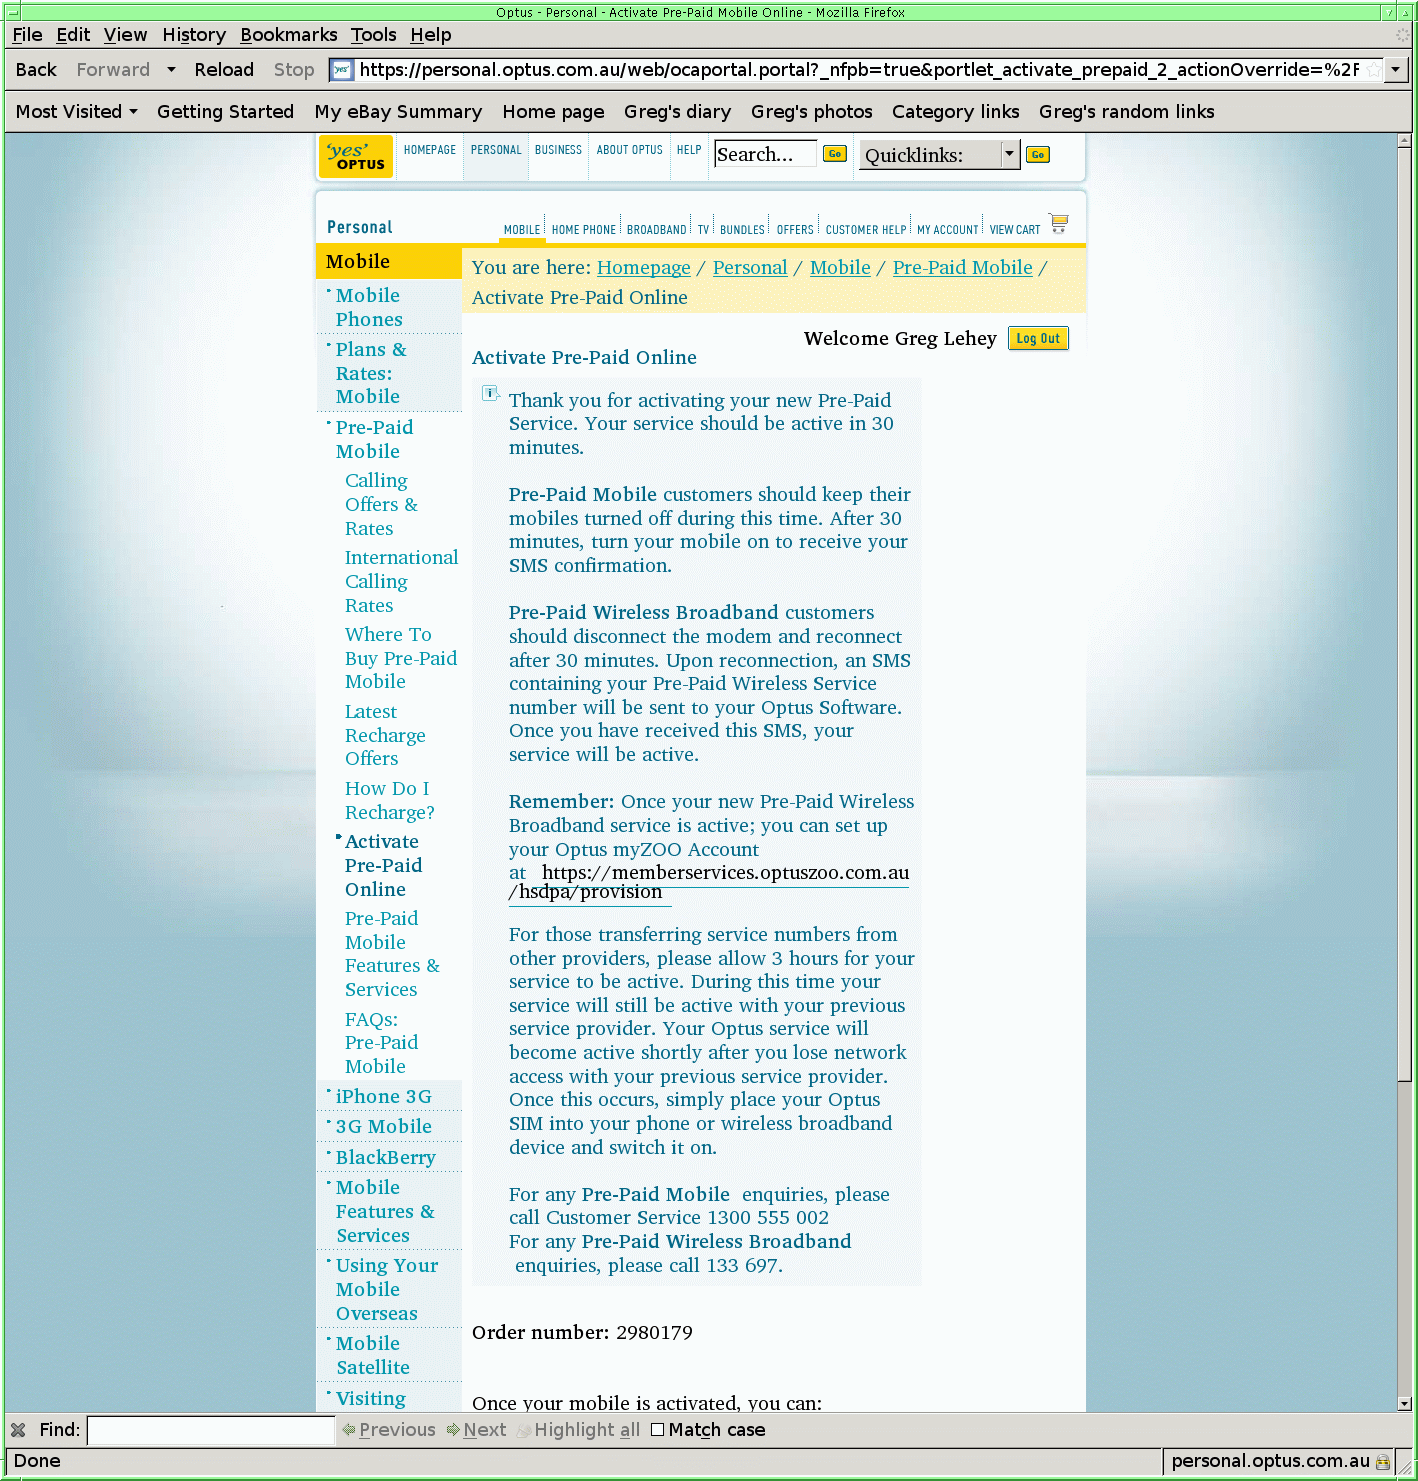Open the shopping cart icon
The width and height of the screenshot is (1418, 1481).
(x=1058, y=223)
